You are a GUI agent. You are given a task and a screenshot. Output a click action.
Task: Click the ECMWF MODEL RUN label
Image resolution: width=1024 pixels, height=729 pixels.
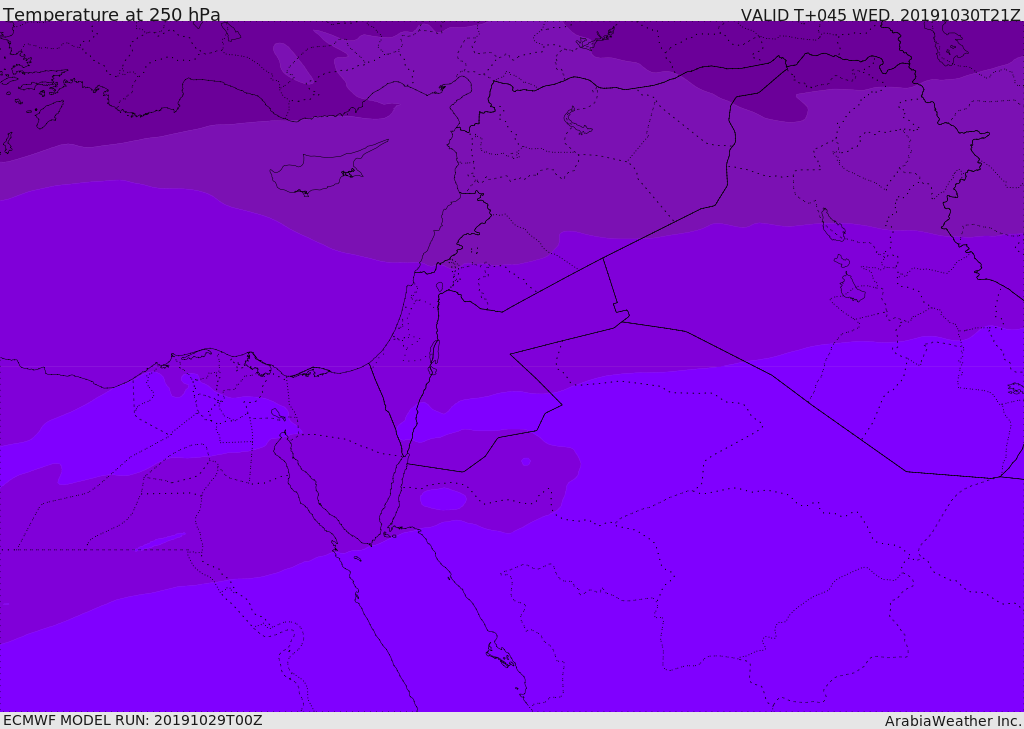pyautogui.click(x=132, y=720)
